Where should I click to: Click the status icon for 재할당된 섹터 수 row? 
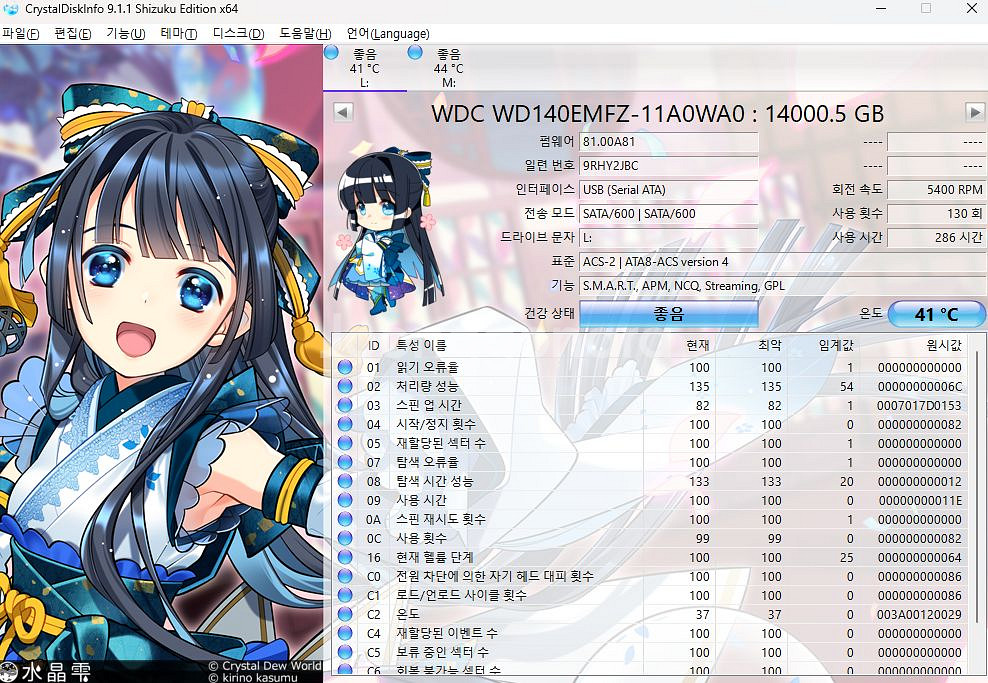(345, 443)
